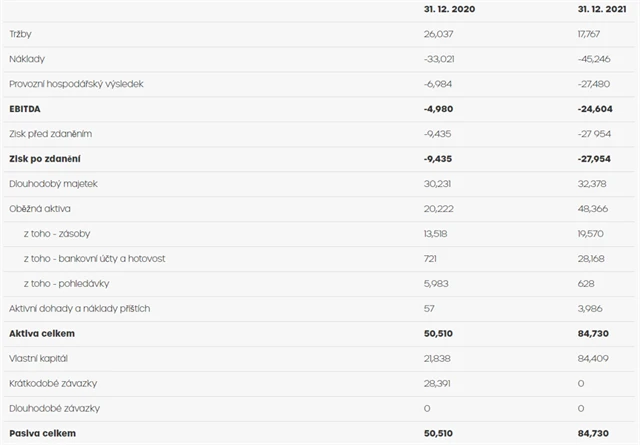Screen dimensions: 640x445
Task: Click the Aktiva celkem row label
Action: (x=42, y=334)
